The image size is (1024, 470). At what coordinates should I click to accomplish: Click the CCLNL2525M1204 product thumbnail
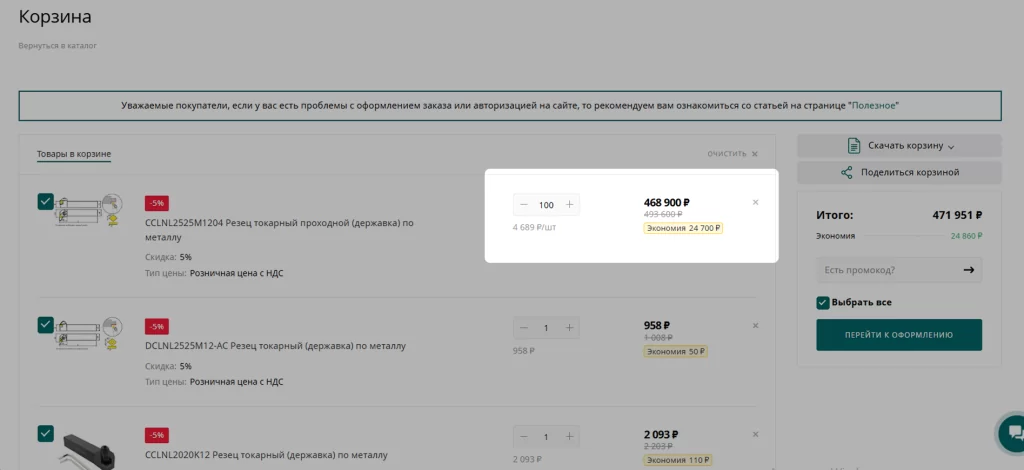(x=89, y=212)
